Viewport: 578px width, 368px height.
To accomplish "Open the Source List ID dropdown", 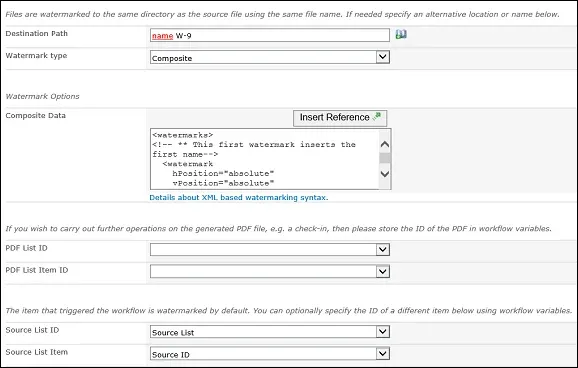I will (x=270, y=332).
